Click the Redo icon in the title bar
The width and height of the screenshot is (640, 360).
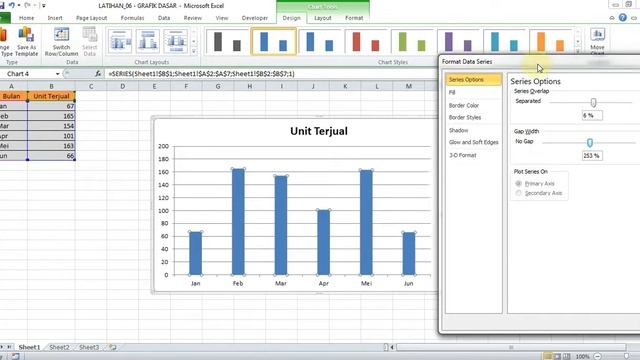coord(27,5)
